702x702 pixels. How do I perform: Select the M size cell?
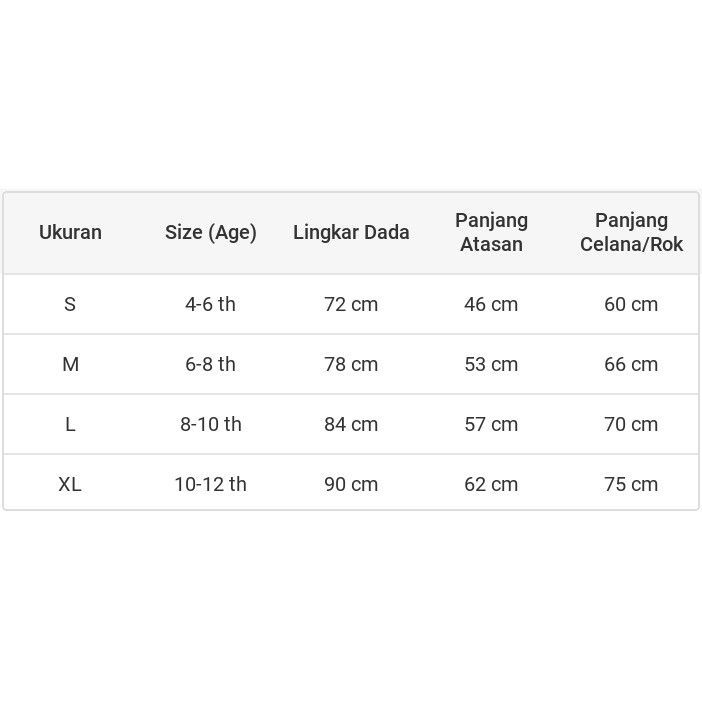(x=70, y=364)
